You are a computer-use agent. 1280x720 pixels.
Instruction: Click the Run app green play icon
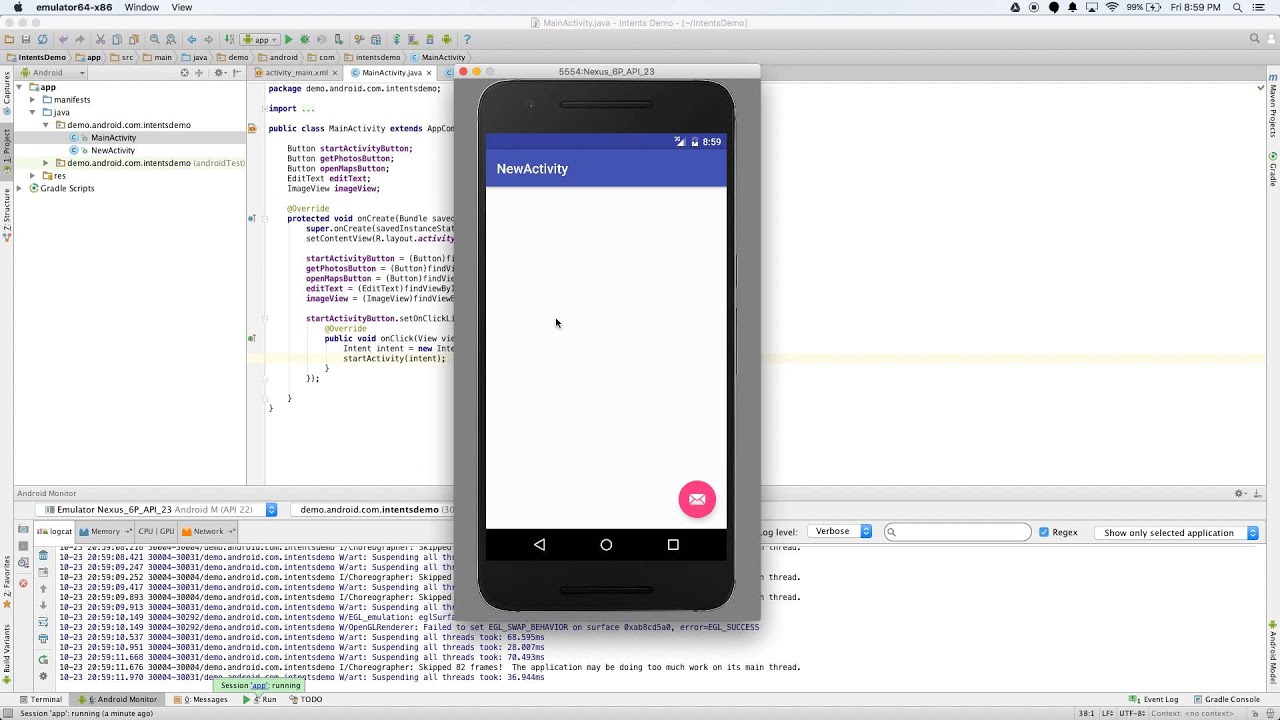click(288, 40)
